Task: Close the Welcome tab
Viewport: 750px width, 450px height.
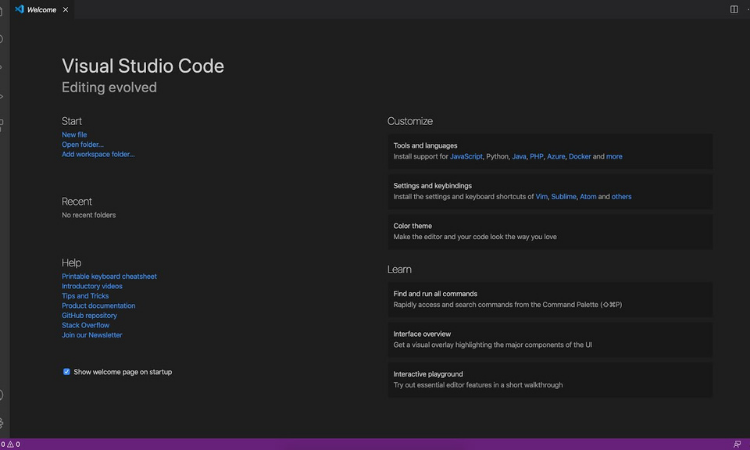Action: (x=66, y=10)
